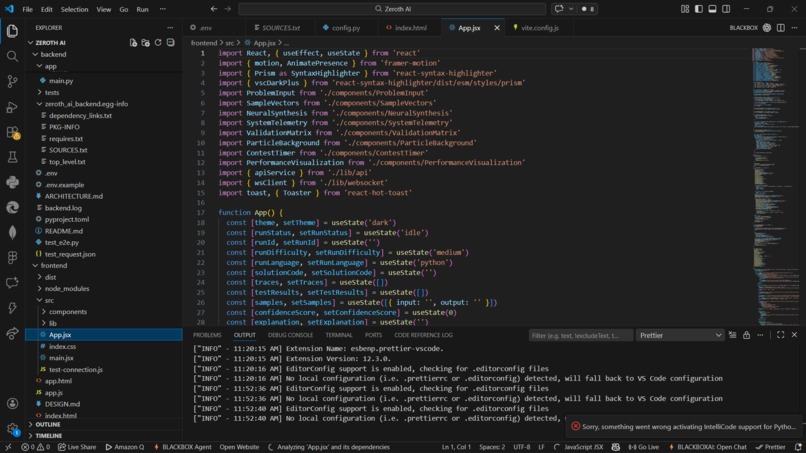Screen dimensions: 806x453
Task: Open the Run menu
Action: point(142,9)
